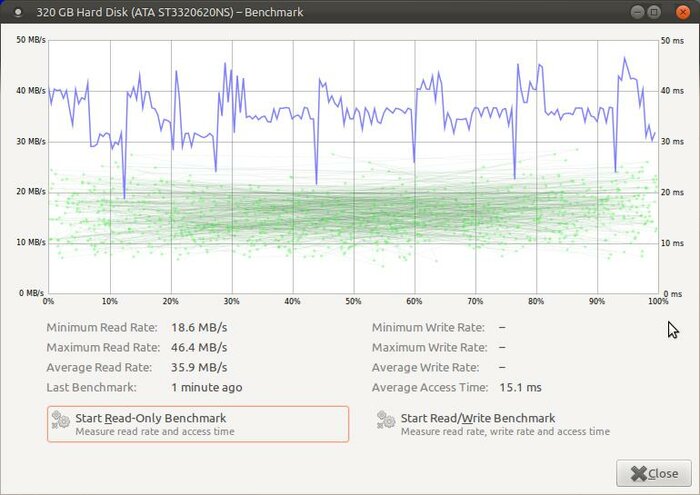Click the '10 MB/s' axis label
The width and height of the screenshot is (700, 495).
pos(31,242)
